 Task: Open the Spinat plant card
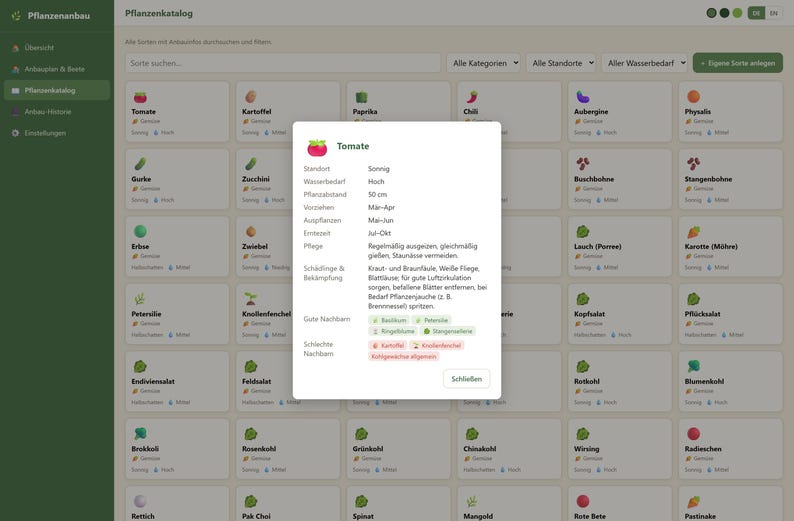[x=399, y=504]
